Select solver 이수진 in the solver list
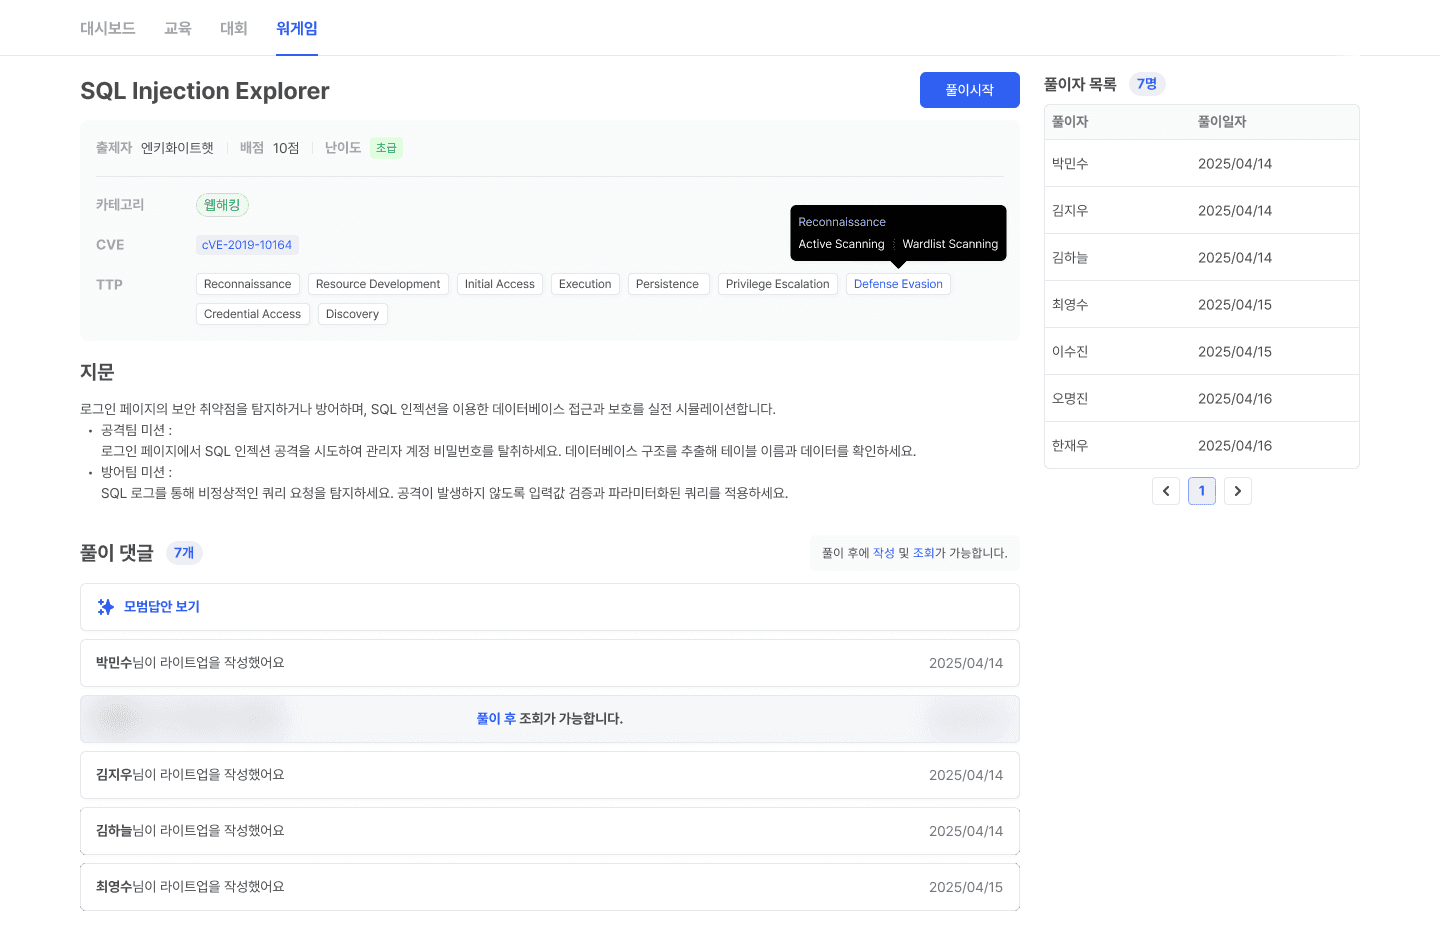 pos(1070,352)
